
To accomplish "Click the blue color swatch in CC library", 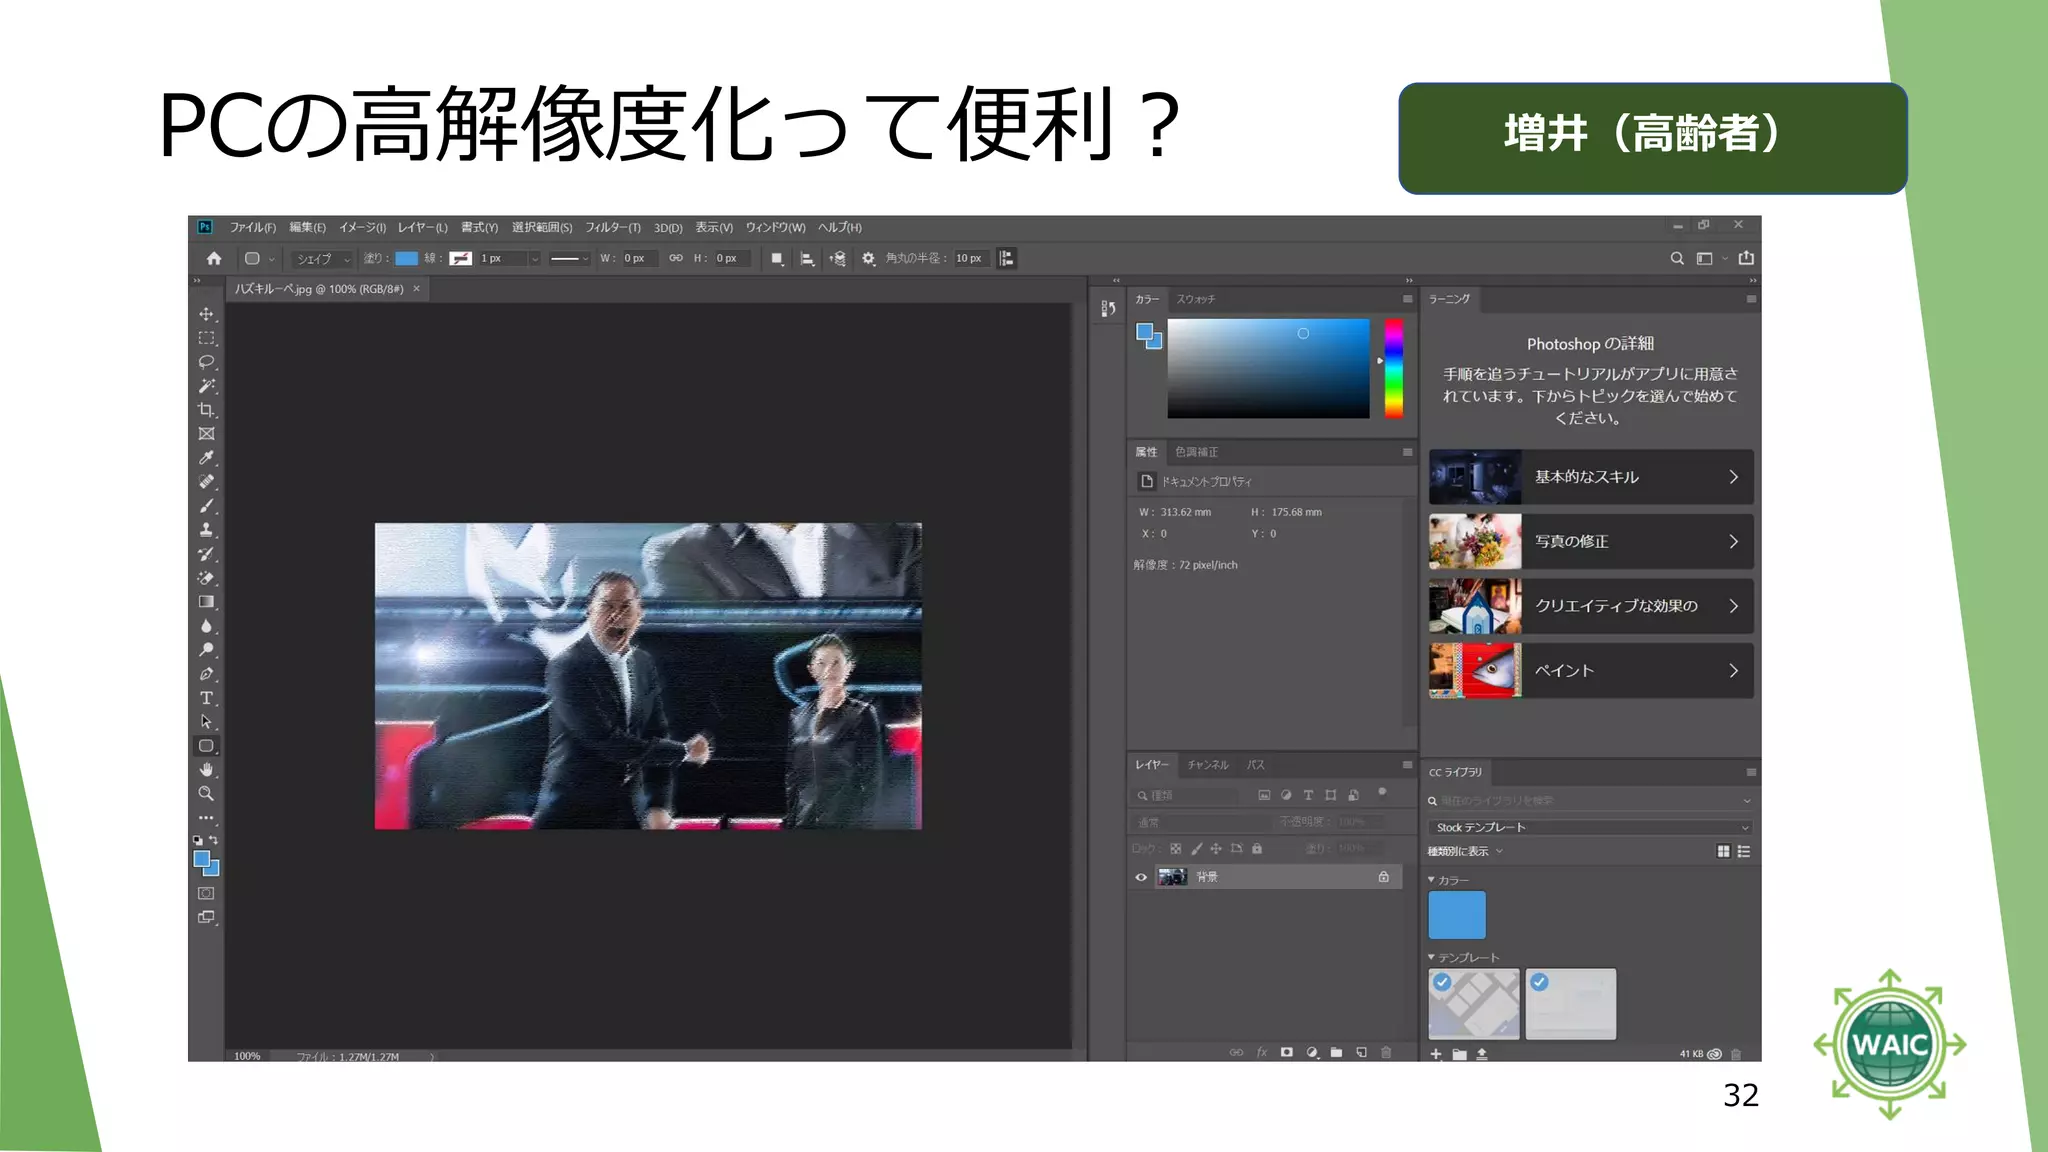I will (x=1457, y=915).
